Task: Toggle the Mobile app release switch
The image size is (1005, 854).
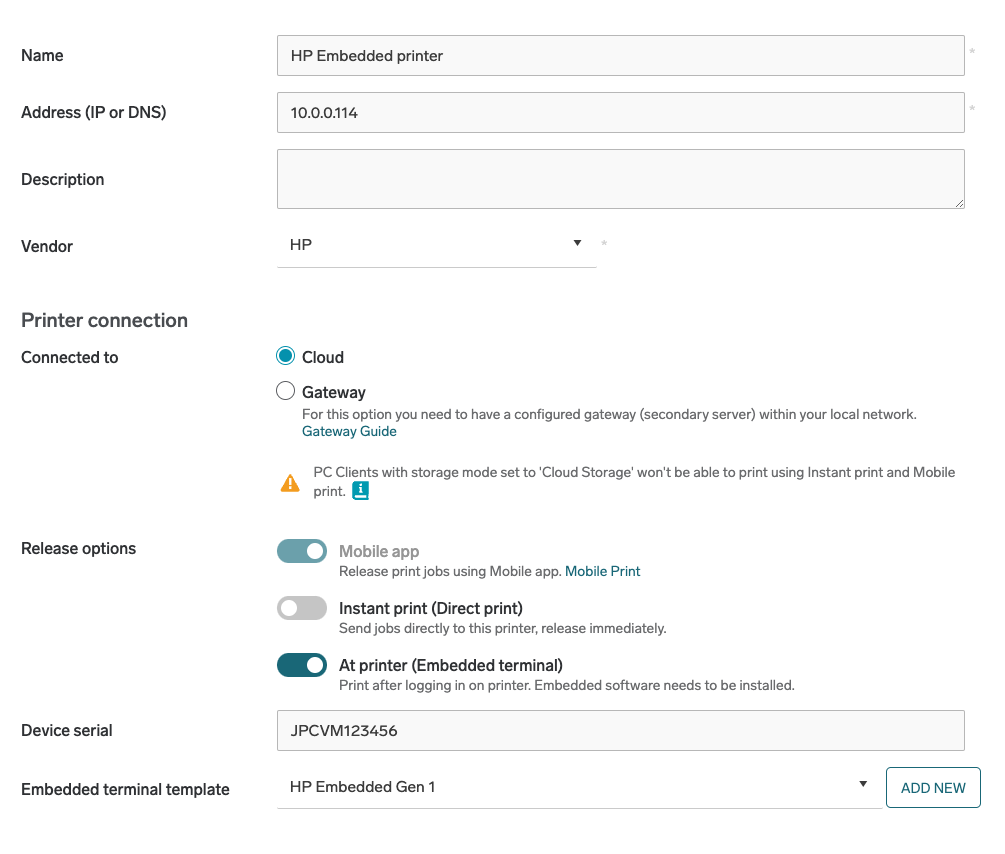Action: [x=302, y=551]
